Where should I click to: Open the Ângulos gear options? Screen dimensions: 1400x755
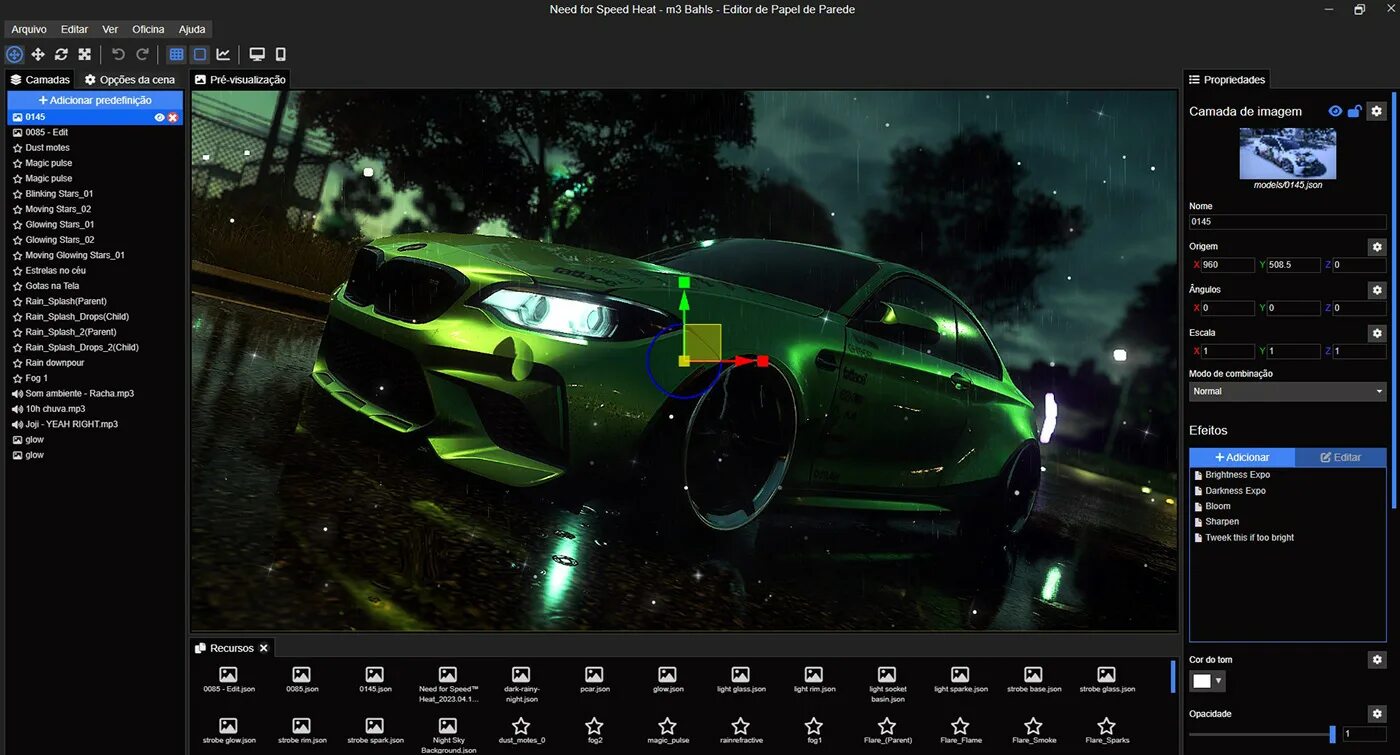click(1377, 290)
